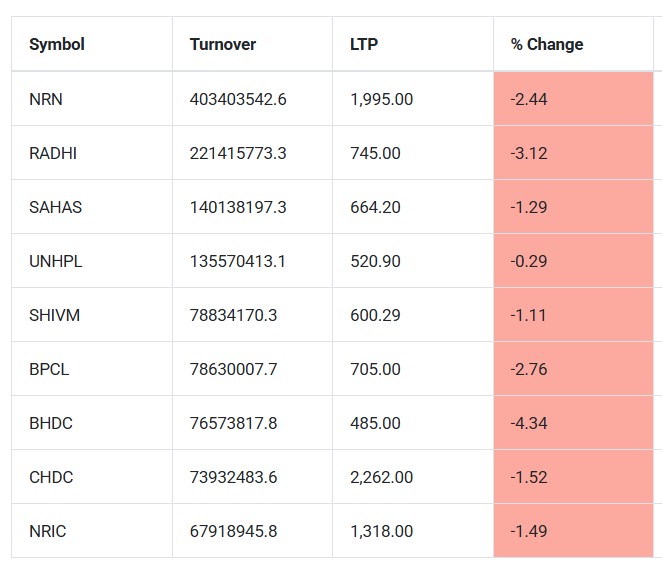Click the Symbol column header
662x571 pixels.
[57, 44]
